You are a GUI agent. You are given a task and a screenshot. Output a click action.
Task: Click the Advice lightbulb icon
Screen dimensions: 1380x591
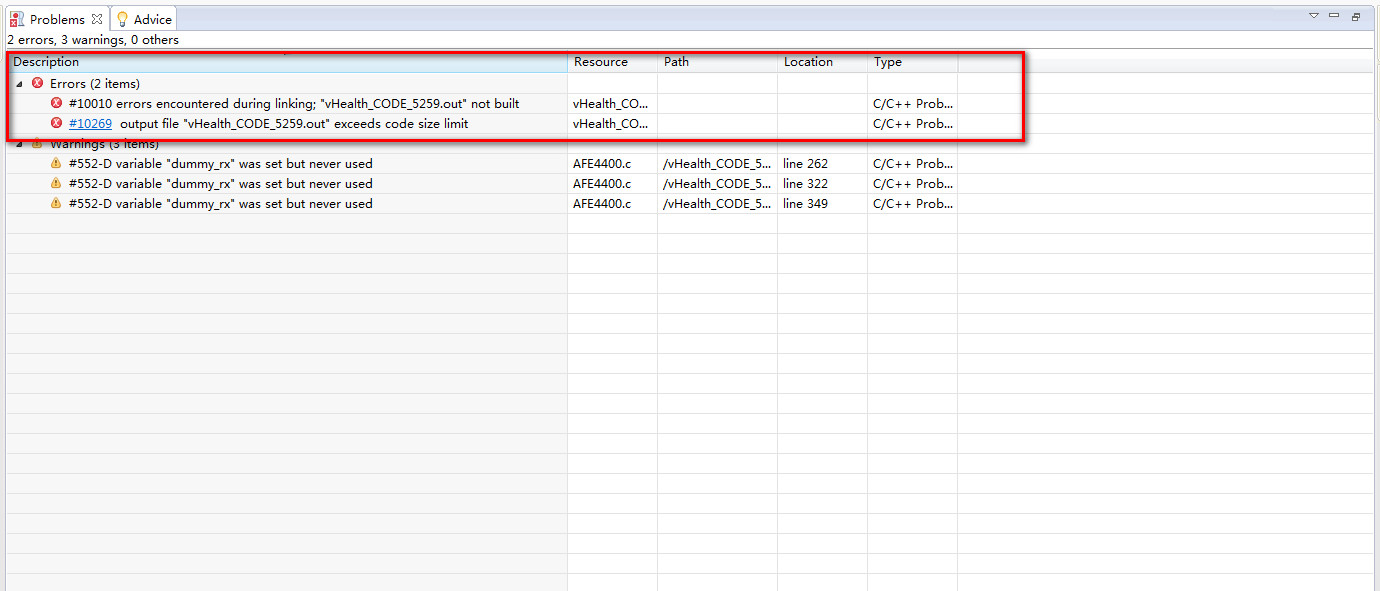(x=123, y=19)
